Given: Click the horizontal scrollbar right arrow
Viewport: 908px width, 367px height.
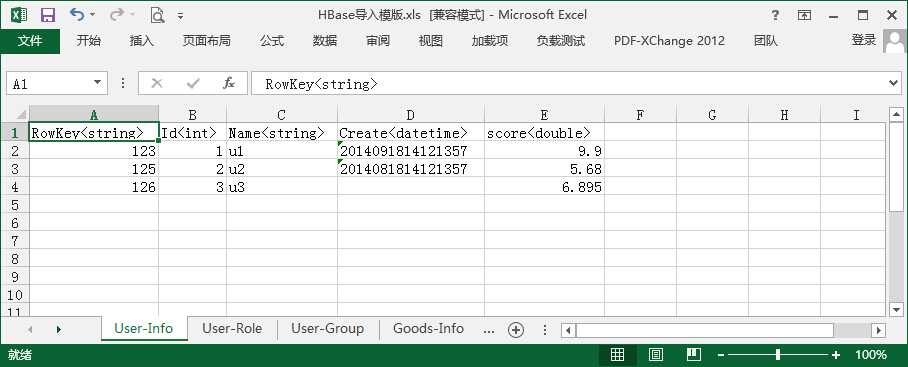Looking at the screenshot, I should click(x=878, y=331).
